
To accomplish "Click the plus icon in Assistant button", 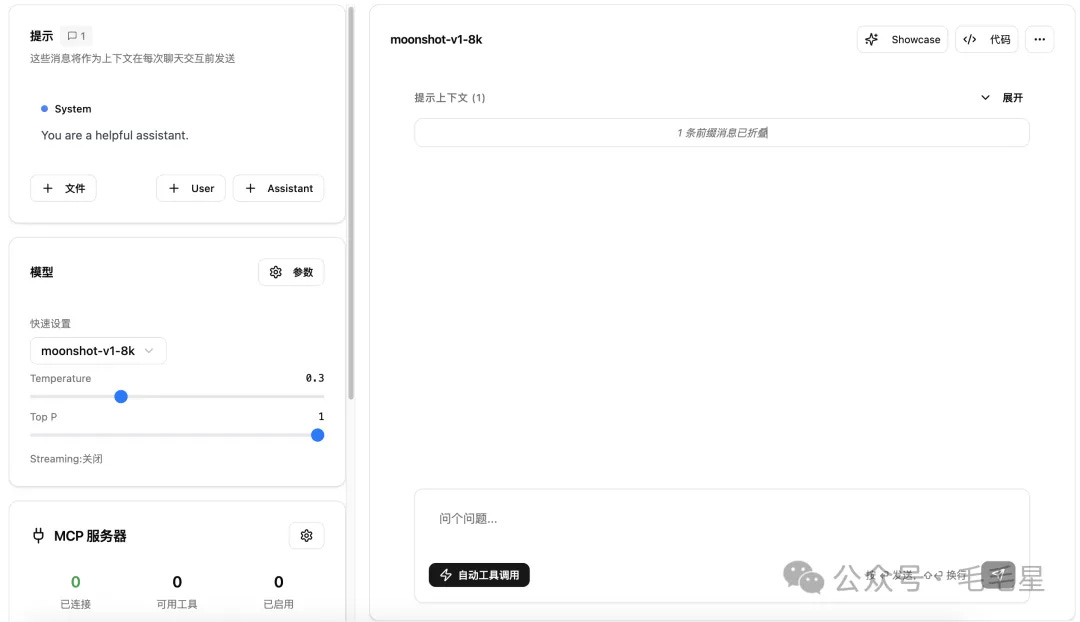I will click(x=250, y=188).
